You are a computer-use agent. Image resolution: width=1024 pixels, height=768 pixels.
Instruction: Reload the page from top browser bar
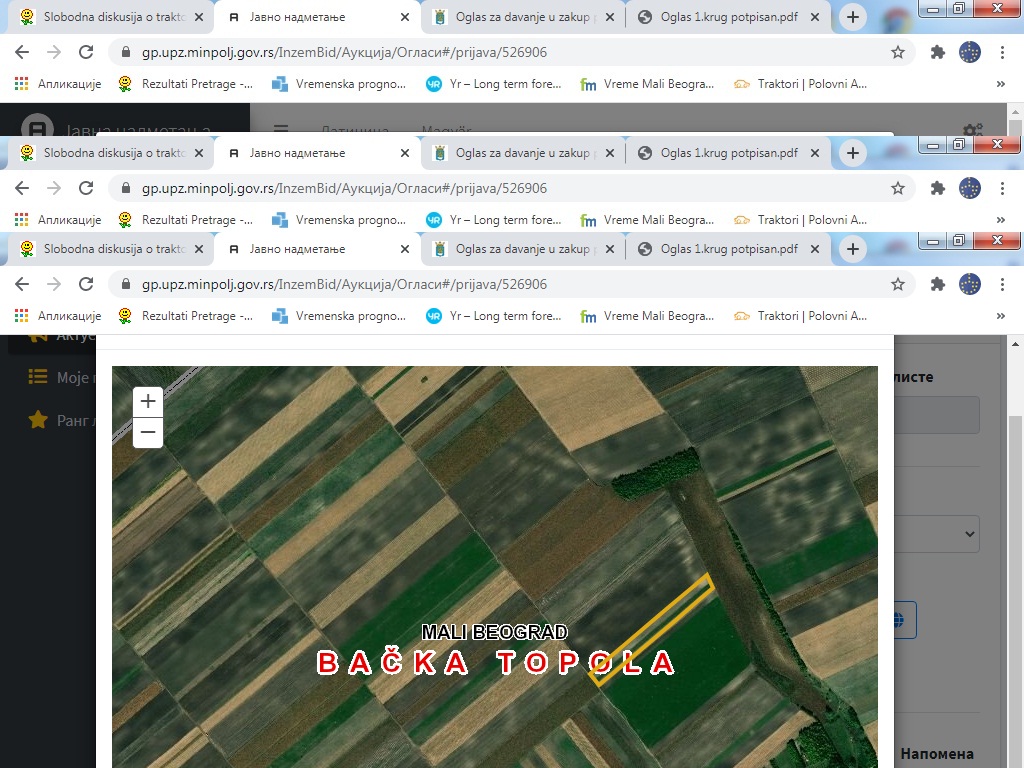click(x=86, y=52)
